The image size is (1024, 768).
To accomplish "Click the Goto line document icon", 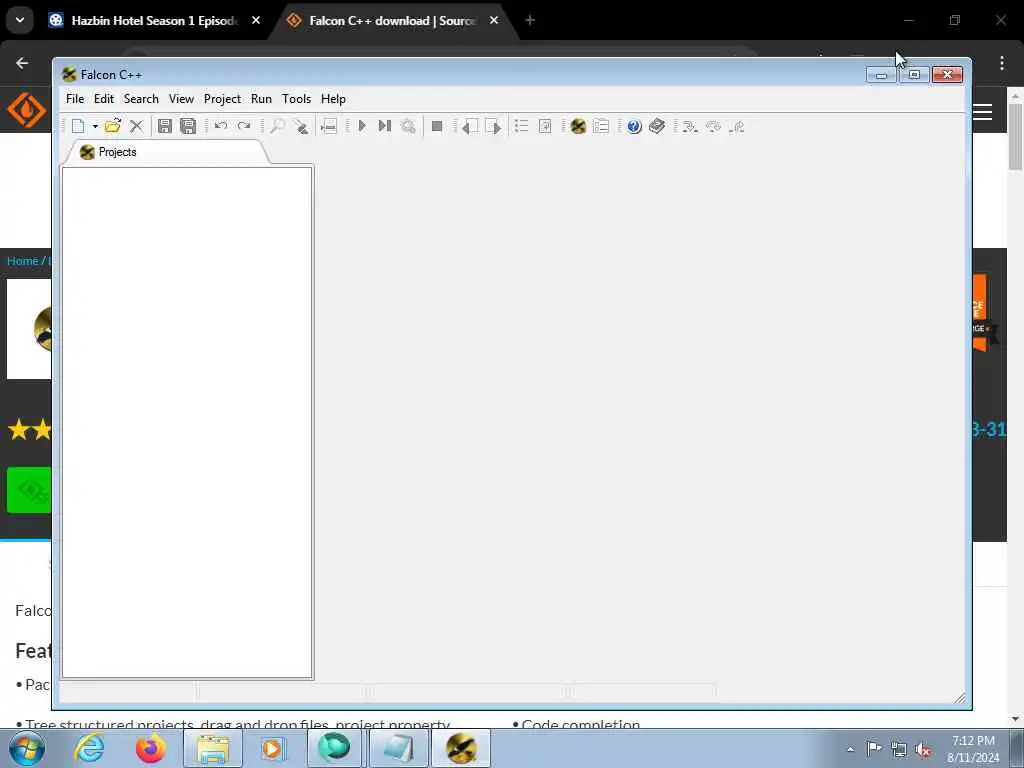I will tap(545, 126).
